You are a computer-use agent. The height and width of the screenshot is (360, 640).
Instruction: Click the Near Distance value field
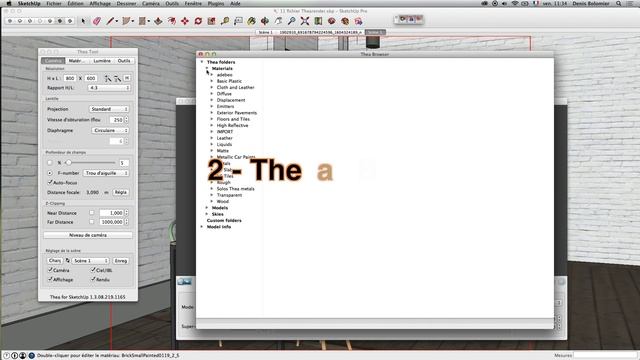click(x=112, y=213)
